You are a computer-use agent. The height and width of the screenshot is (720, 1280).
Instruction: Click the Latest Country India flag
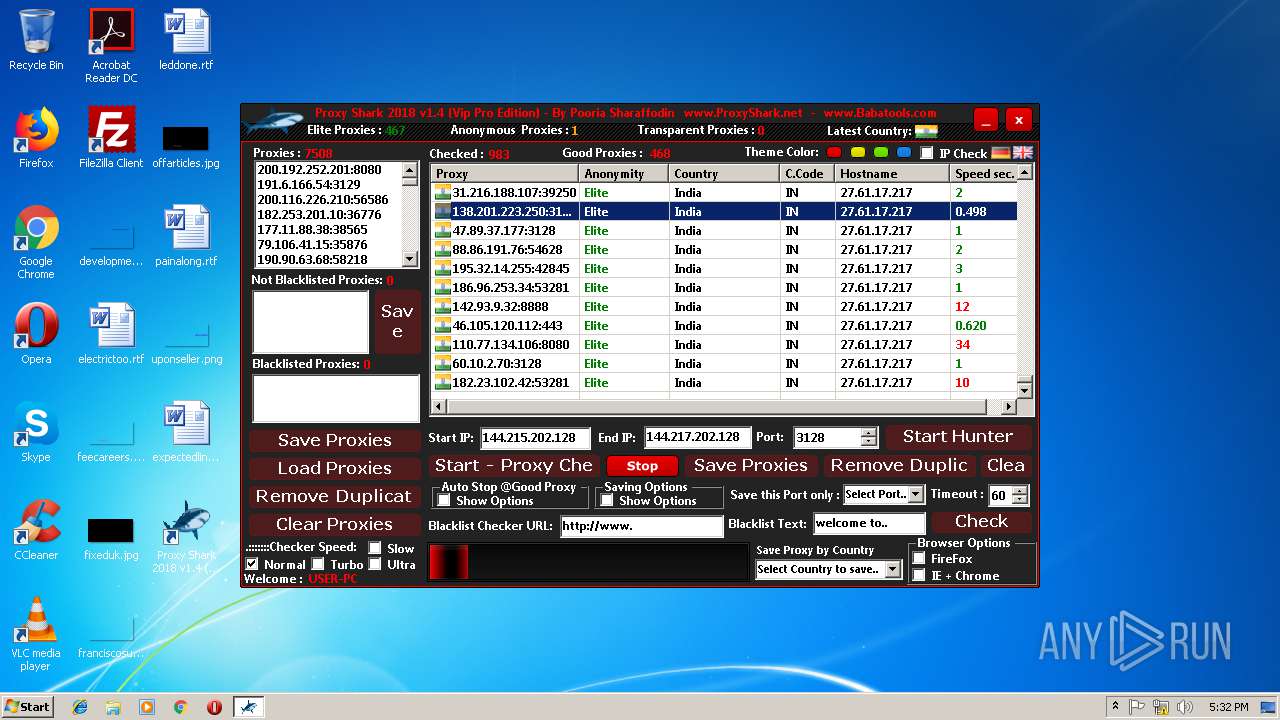click(926, 131)
